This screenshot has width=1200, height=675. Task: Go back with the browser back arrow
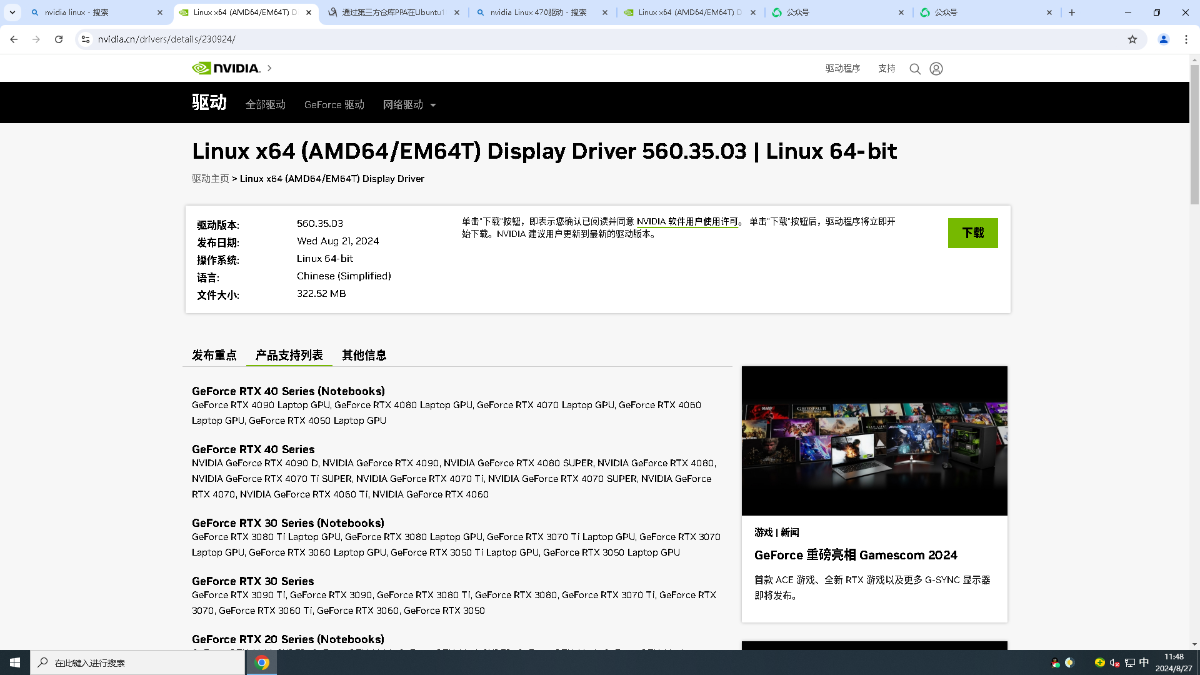point(14,39)
